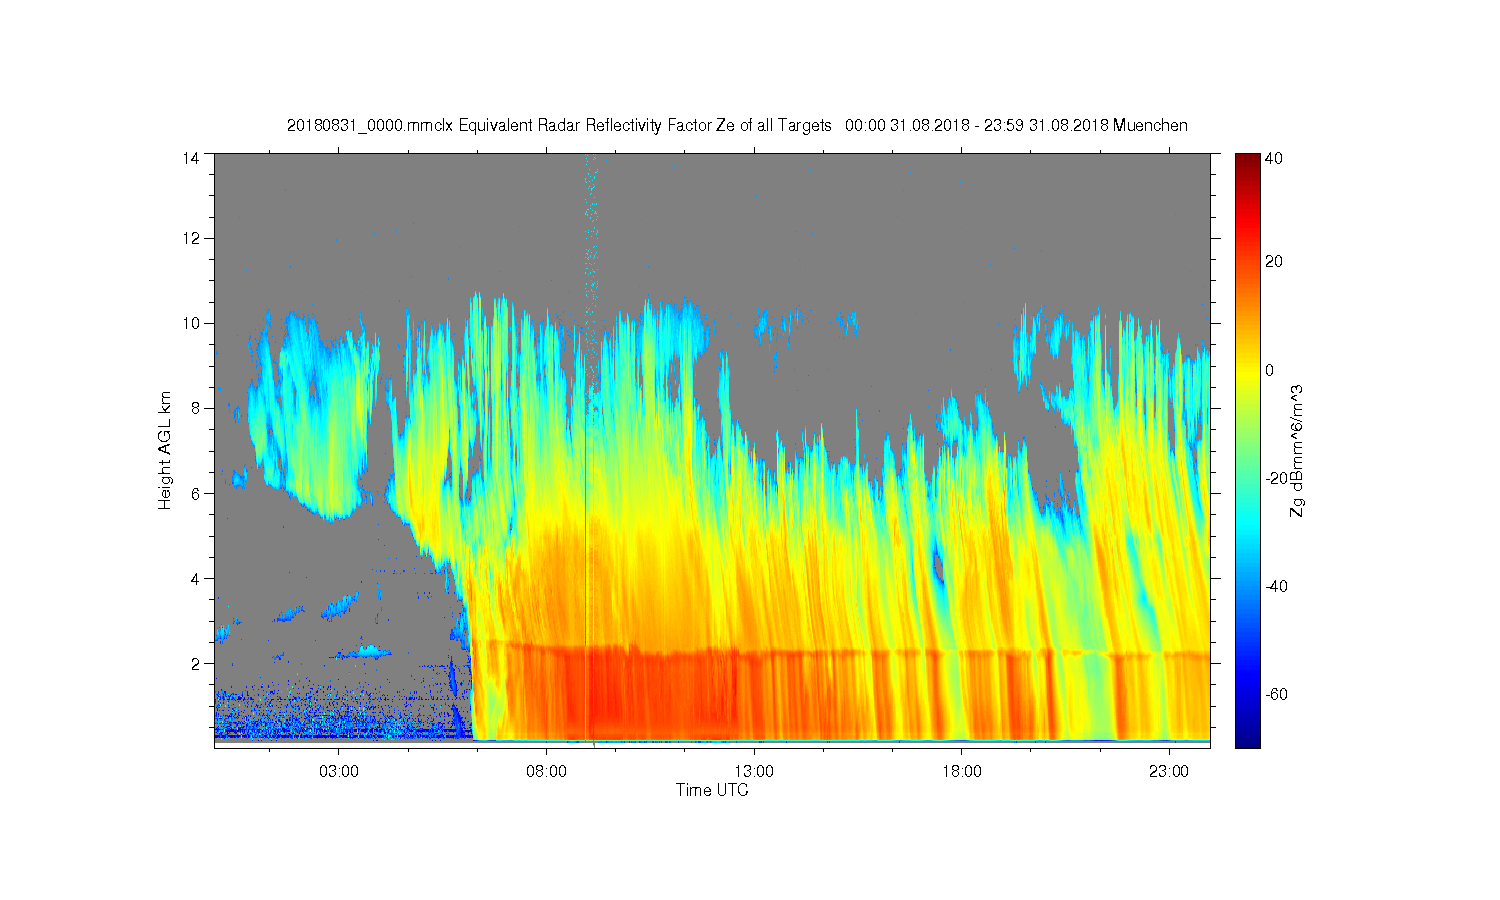Viewport: 1500px width, 900px height.
Task: Click the "Height AGL km" y-axis label
Action: click(164, 450)
